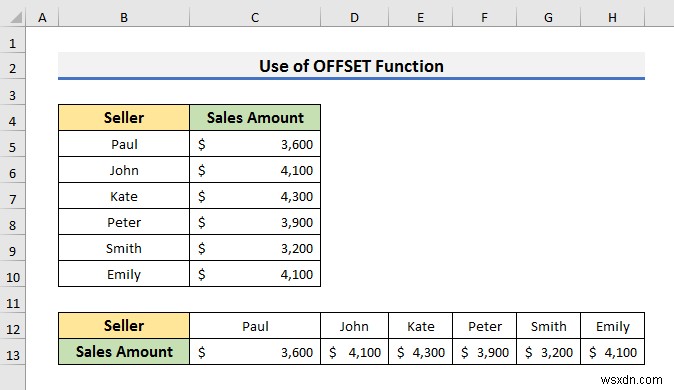This screenshot has width=674, height=390.
Task: Click the Select All corner triangle
Action: pyautogui.click(x=16, y=18)
